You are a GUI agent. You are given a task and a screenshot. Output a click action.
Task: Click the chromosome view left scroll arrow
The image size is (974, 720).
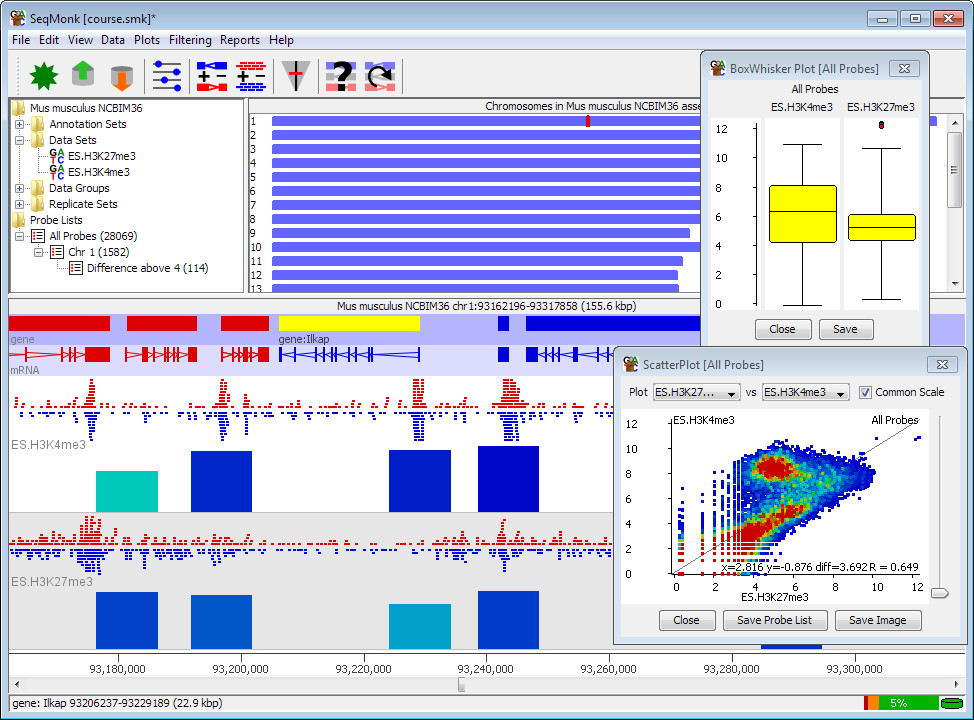(x=17, y=685)
